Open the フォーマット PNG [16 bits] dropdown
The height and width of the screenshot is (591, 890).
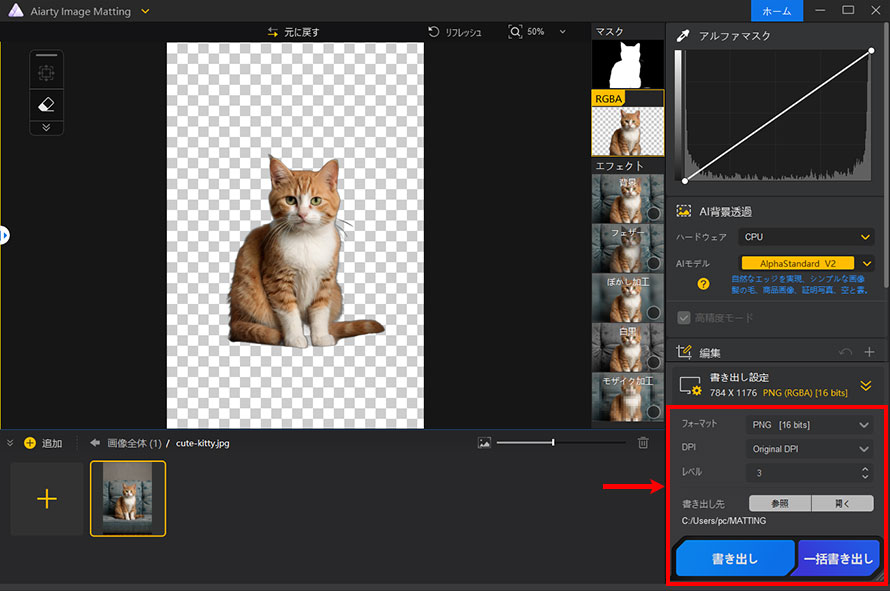tap(809, 425)
